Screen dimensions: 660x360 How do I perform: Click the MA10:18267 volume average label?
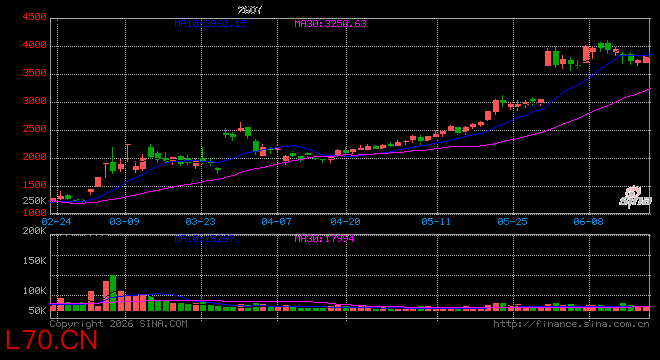point(205,239)
